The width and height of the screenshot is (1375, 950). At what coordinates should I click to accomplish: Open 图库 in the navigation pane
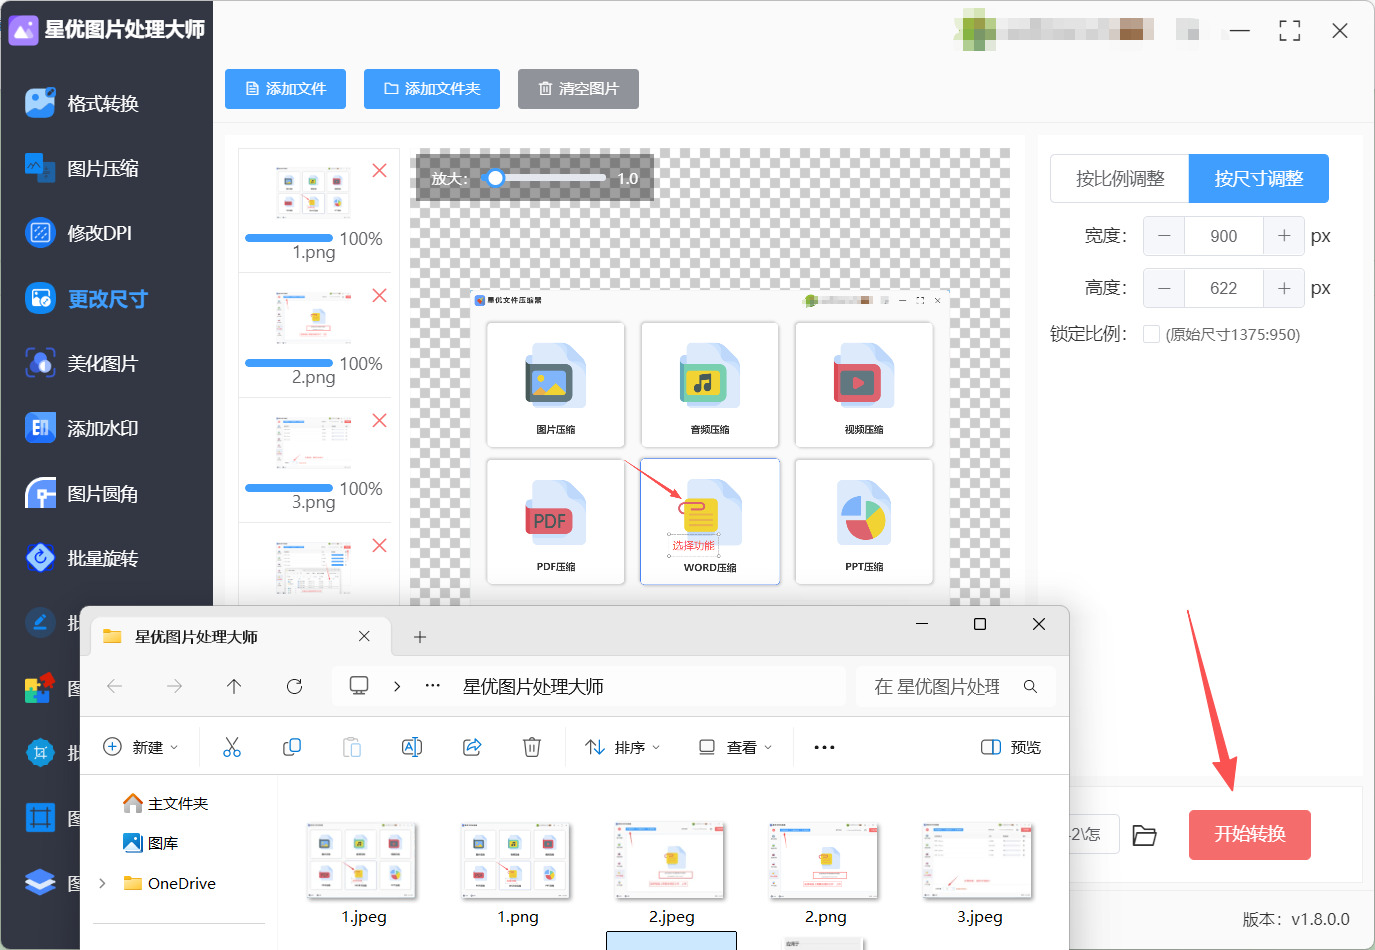[x=151, y=843]
